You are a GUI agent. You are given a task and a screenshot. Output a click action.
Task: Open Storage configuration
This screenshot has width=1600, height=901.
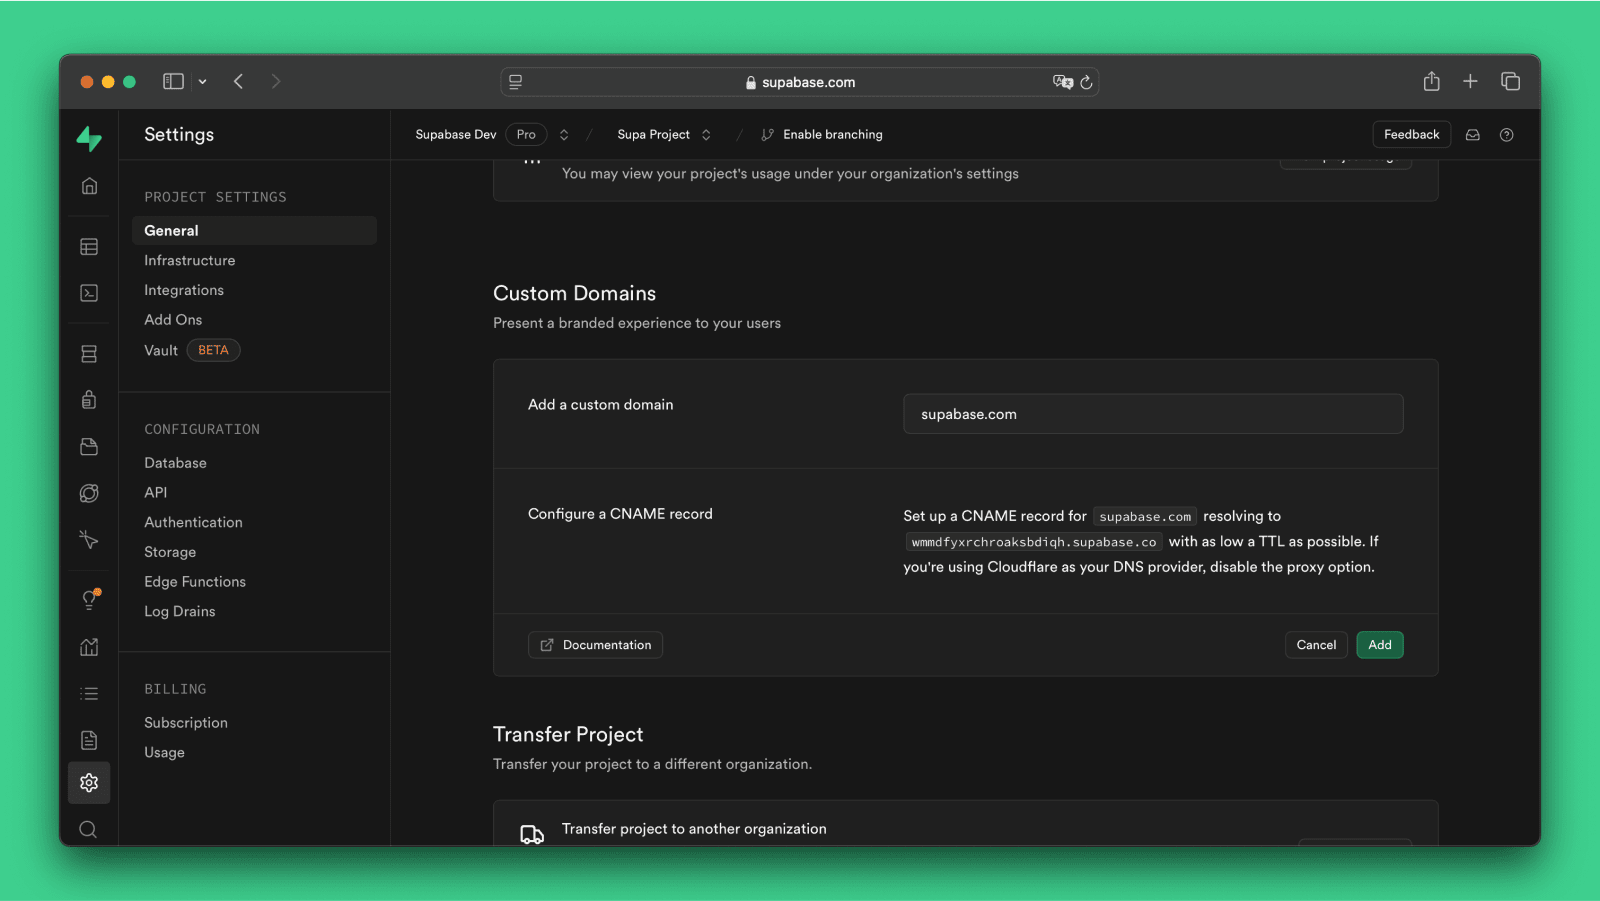pos(170,552)
